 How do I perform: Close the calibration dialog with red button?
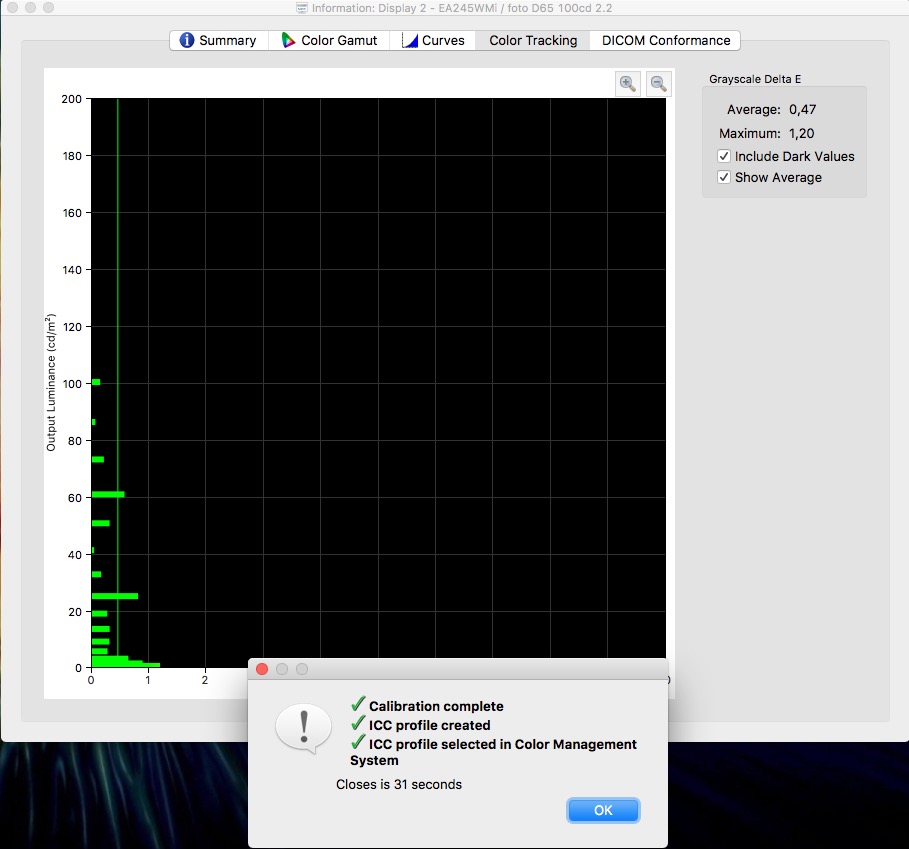[x=262, y=669]
